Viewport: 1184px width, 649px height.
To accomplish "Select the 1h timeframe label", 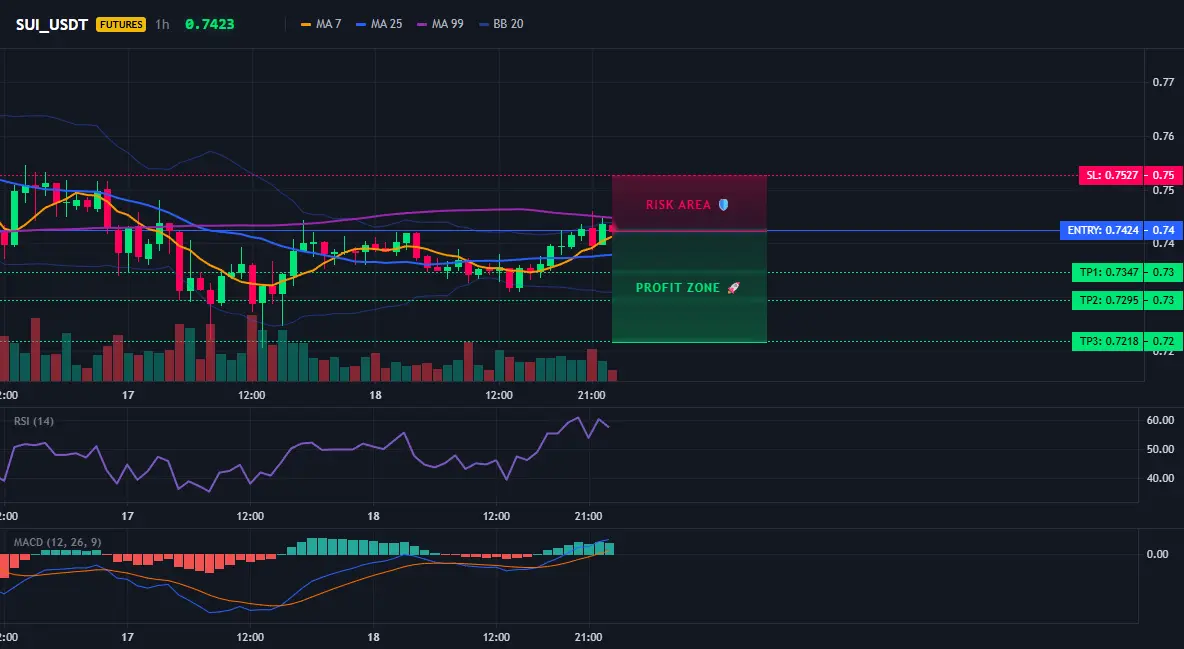I will click(162, 24).
